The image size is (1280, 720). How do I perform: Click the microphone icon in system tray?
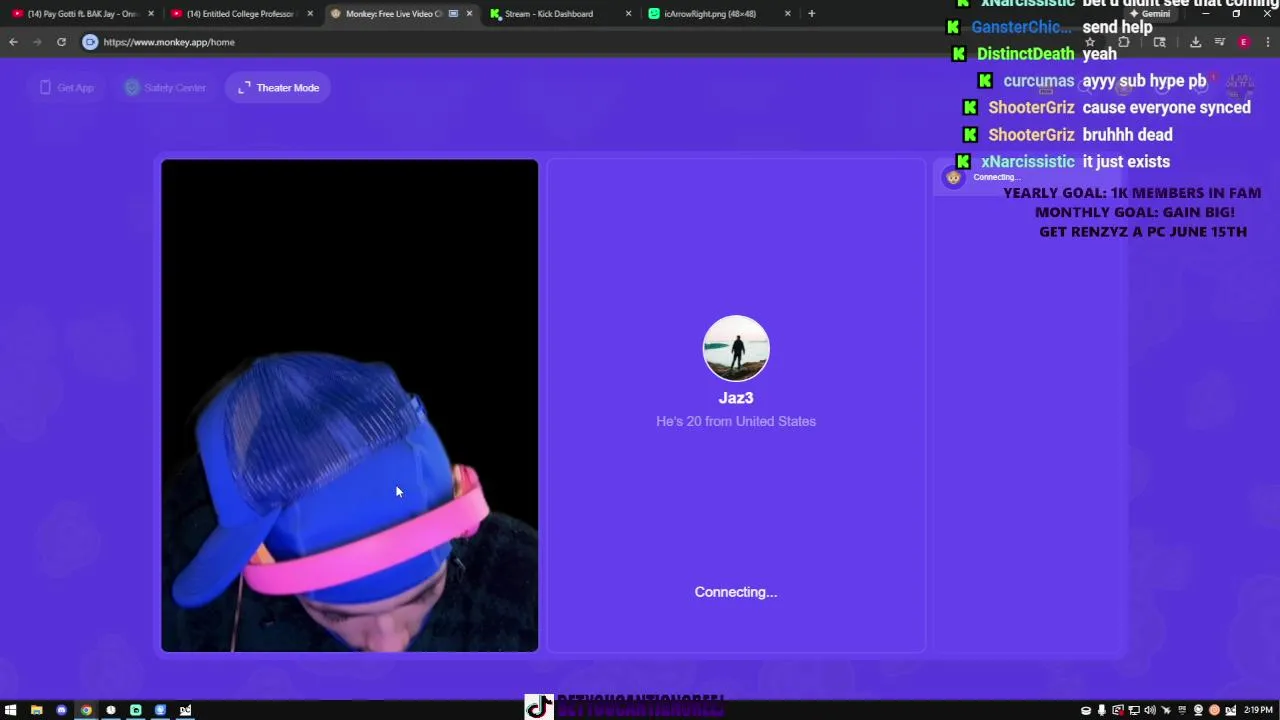coord(1102,710)
